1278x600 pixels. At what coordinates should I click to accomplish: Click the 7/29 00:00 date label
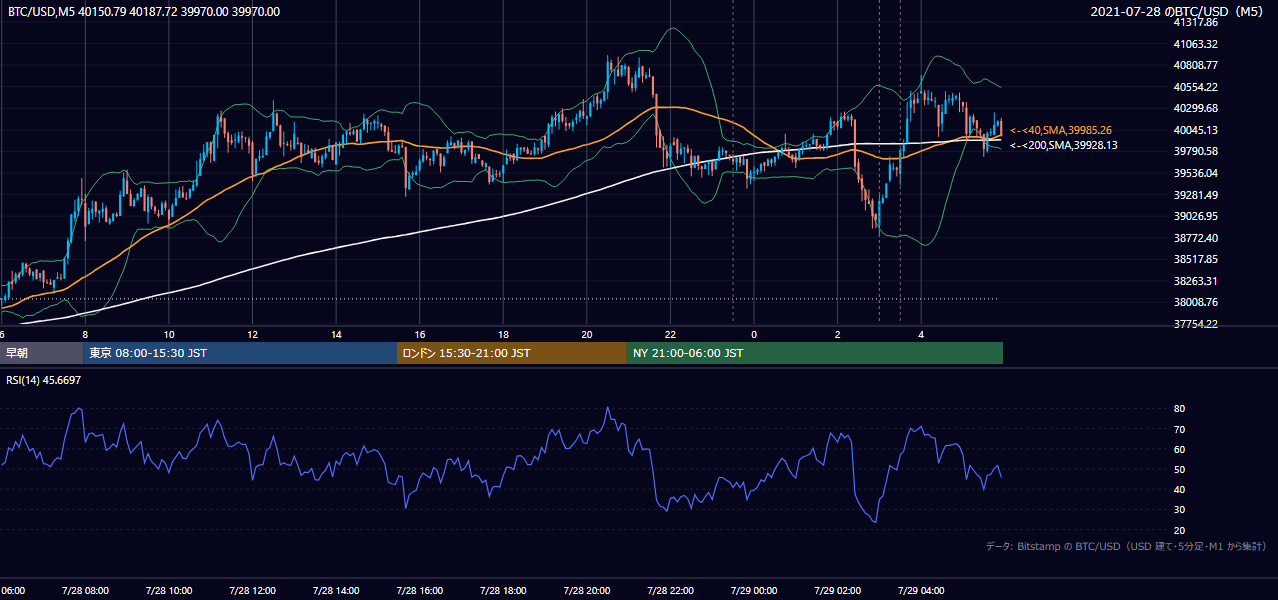tap(753, 591)
